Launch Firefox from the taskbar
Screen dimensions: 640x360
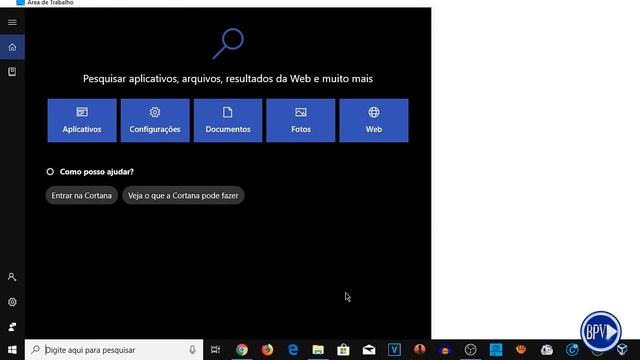tap(267, 350)
